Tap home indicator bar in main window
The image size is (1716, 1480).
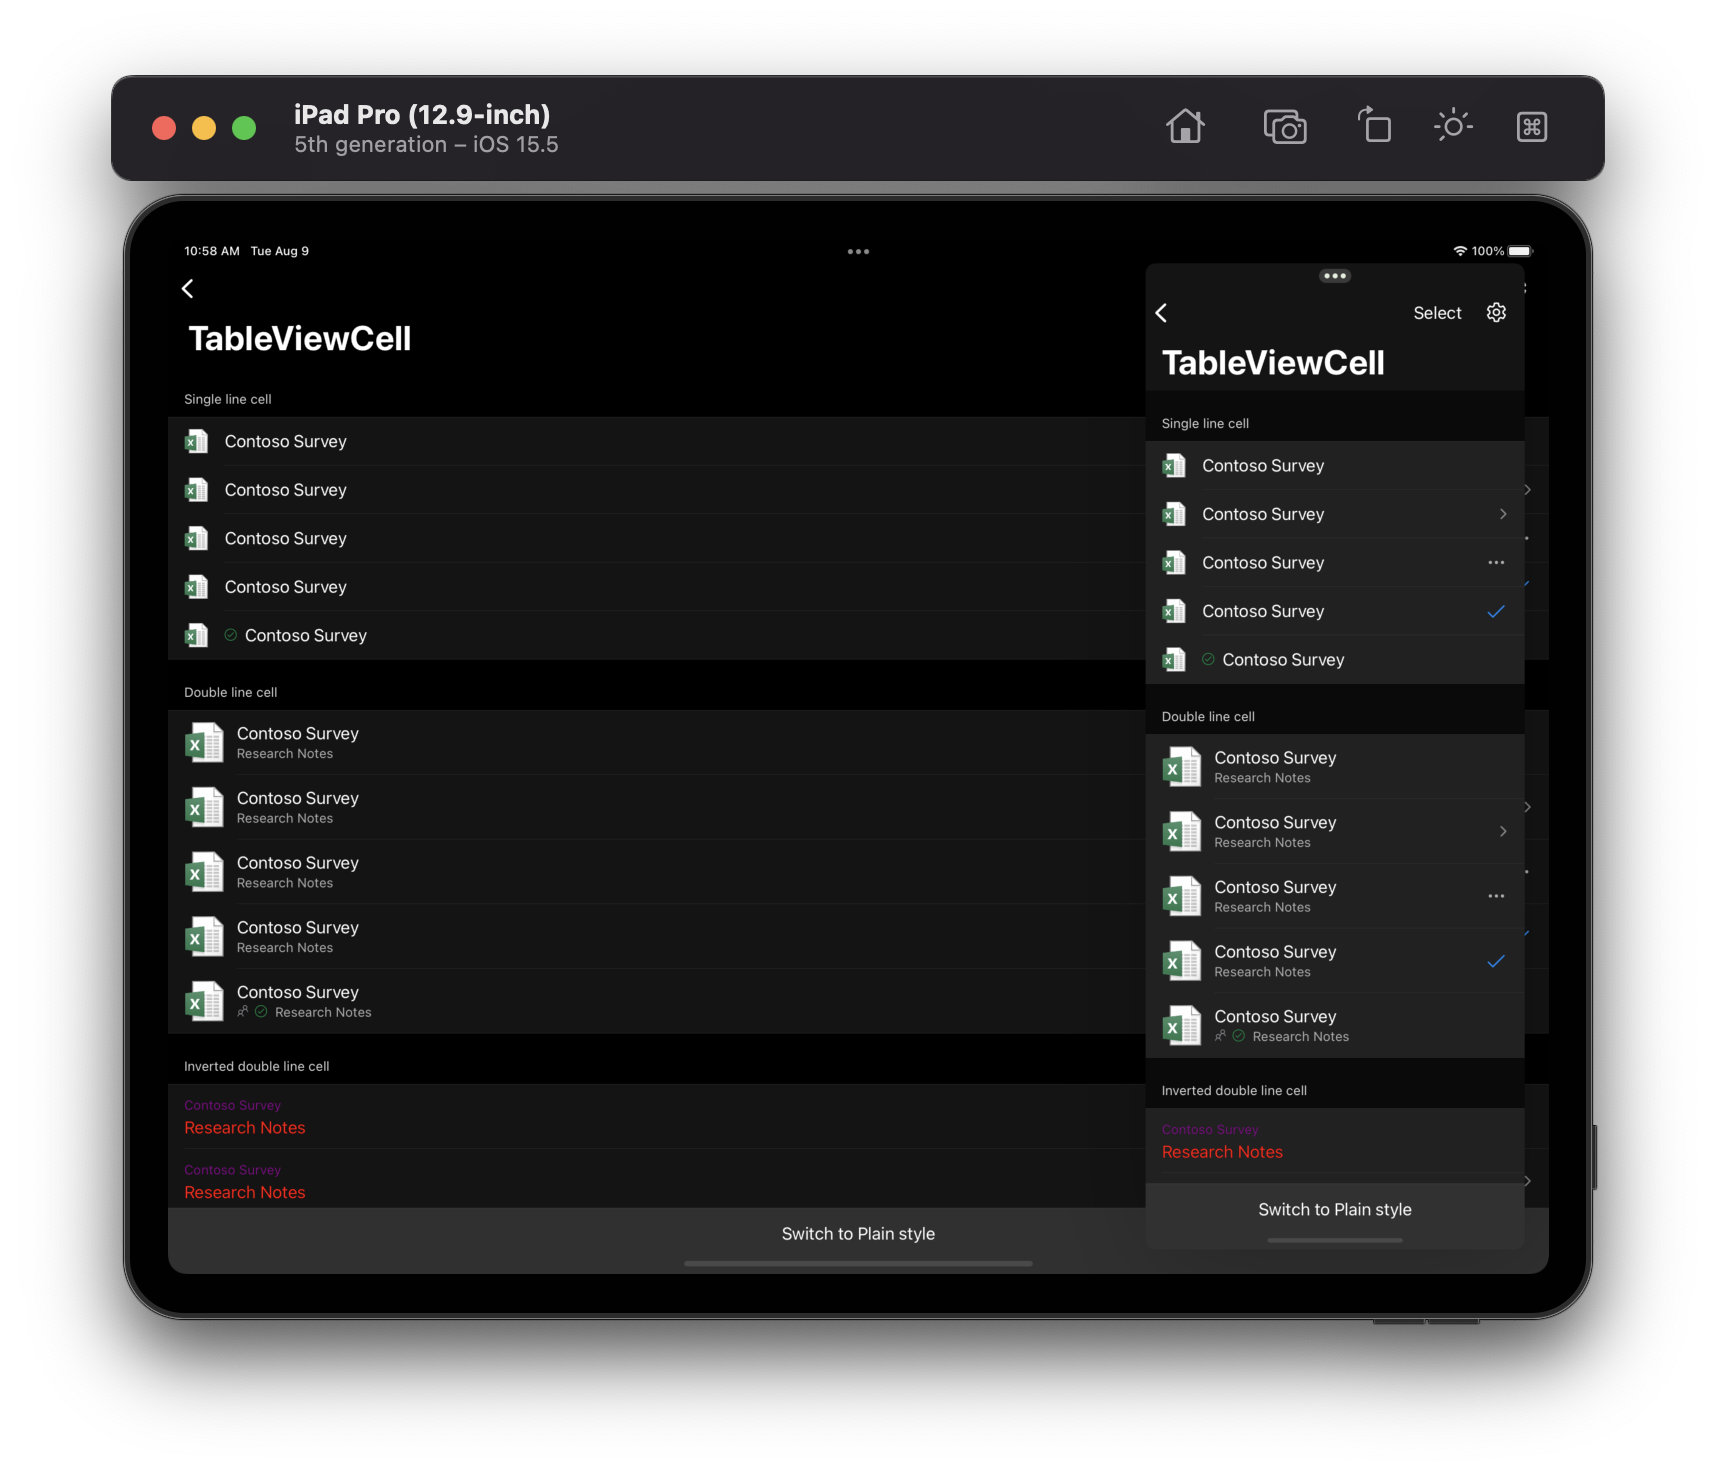858,1264
